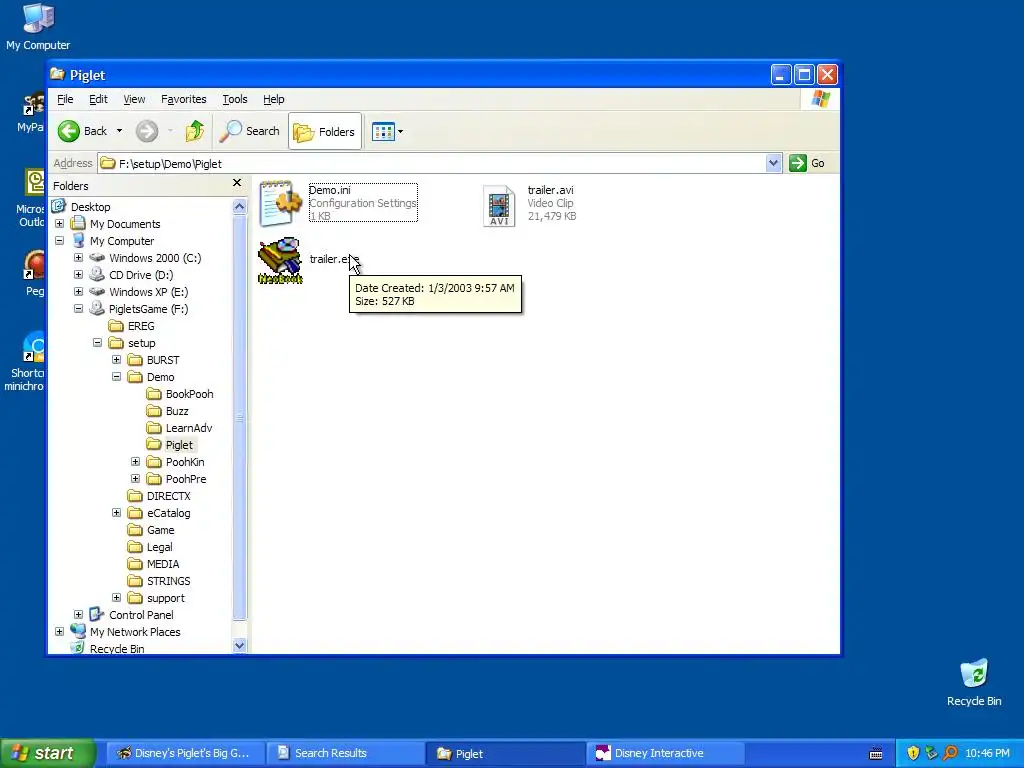This screenshot has width=1024, height=768.
Task: Open the Tools menu
Action: [x=234, y=99]
